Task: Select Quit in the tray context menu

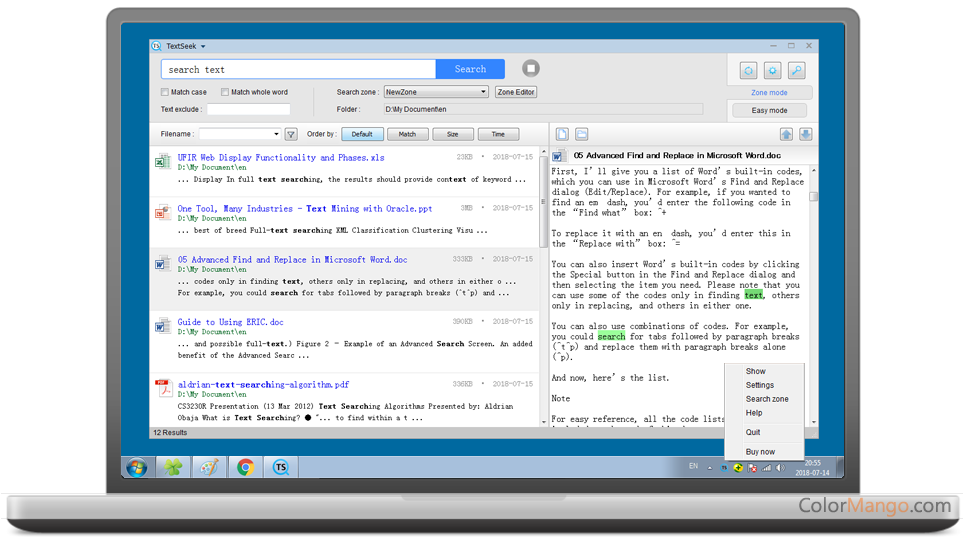Action: click(753, 432)
